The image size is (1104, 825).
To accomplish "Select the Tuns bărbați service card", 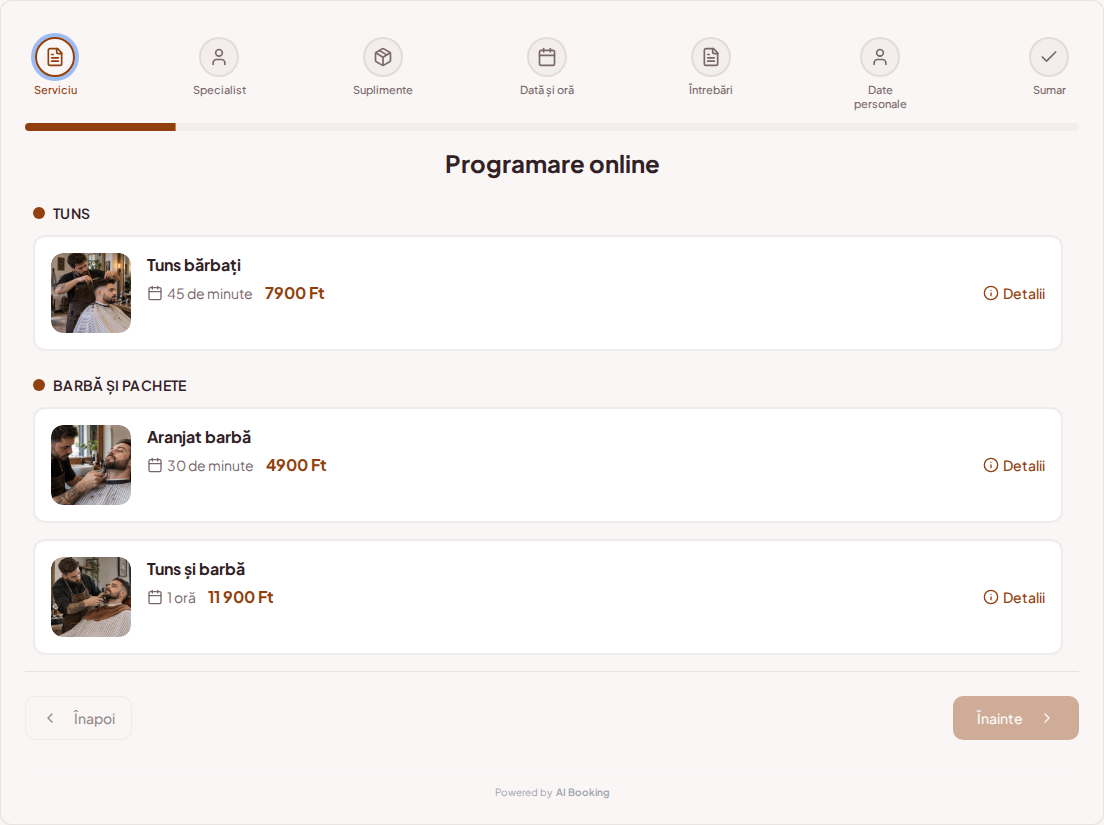I will tap(548, 293).
